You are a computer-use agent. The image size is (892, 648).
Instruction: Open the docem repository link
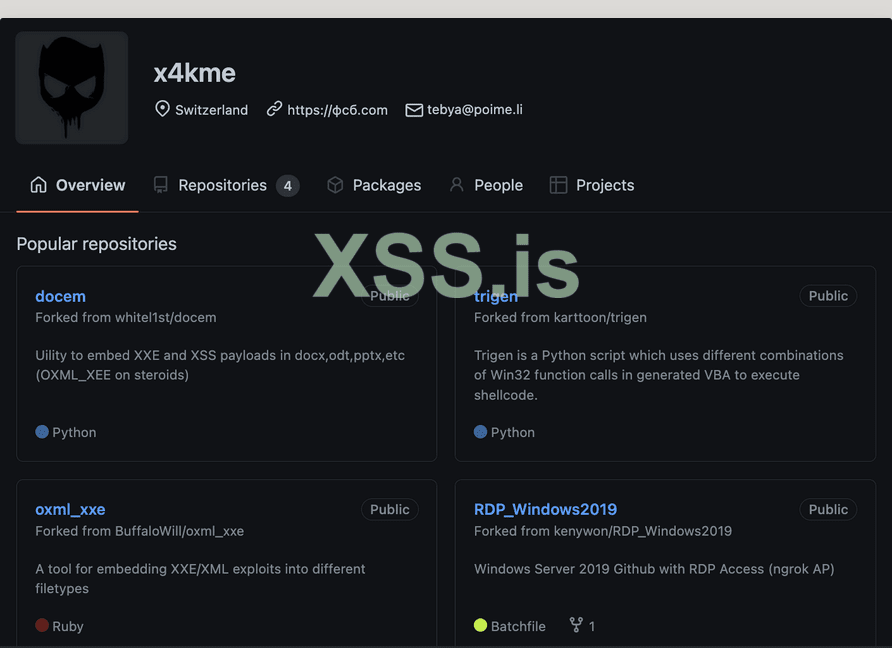60,296
